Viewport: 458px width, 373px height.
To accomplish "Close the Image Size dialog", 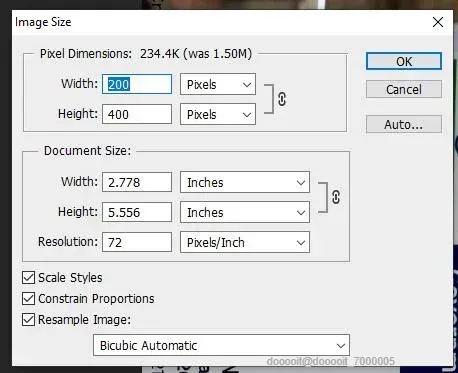I will click(438, 22).
